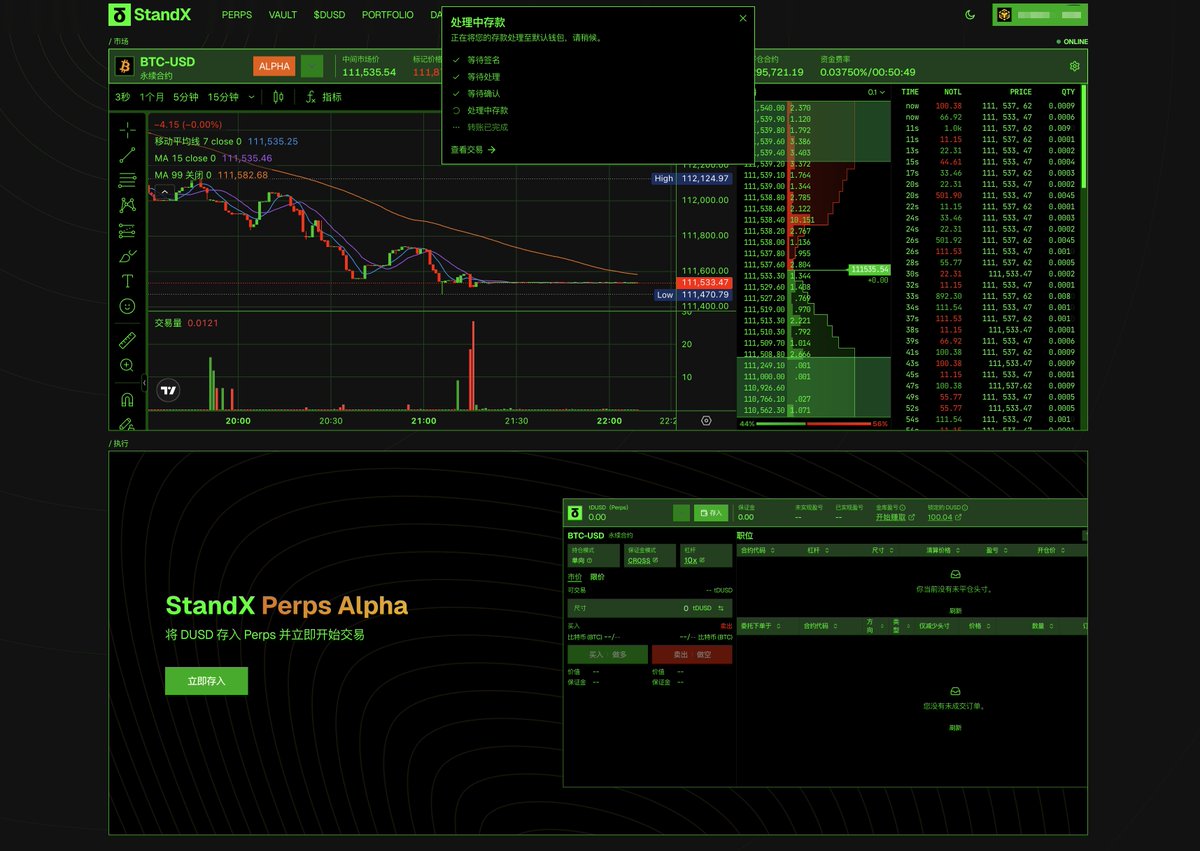Open the wallet account dropdown
This screenshot has height=851, width=1200.
pos(1040,15)
